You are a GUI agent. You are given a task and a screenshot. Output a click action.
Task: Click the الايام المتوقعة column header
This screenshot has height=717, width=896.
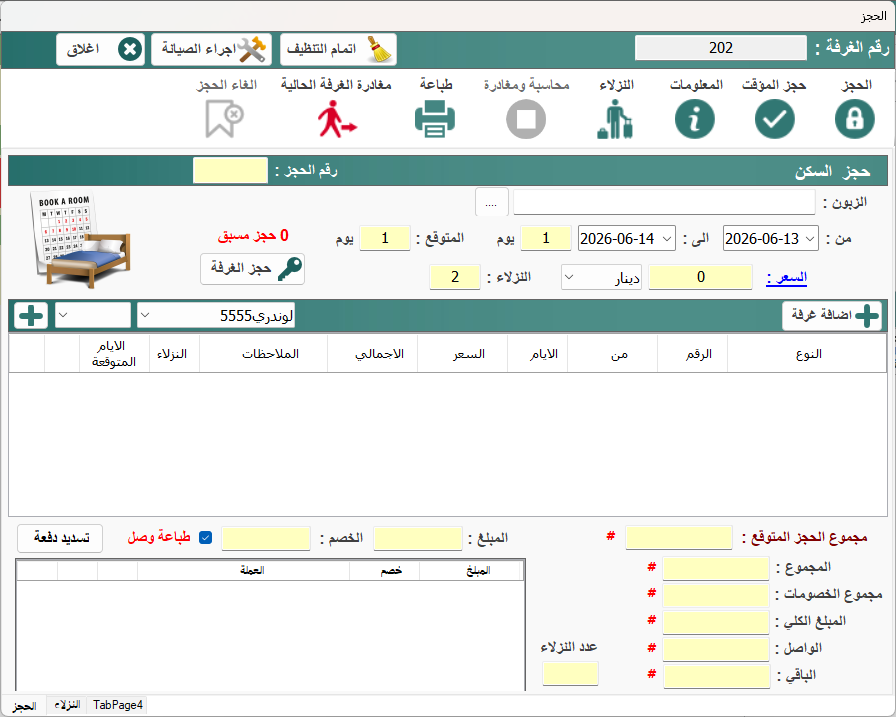[114, 354]
